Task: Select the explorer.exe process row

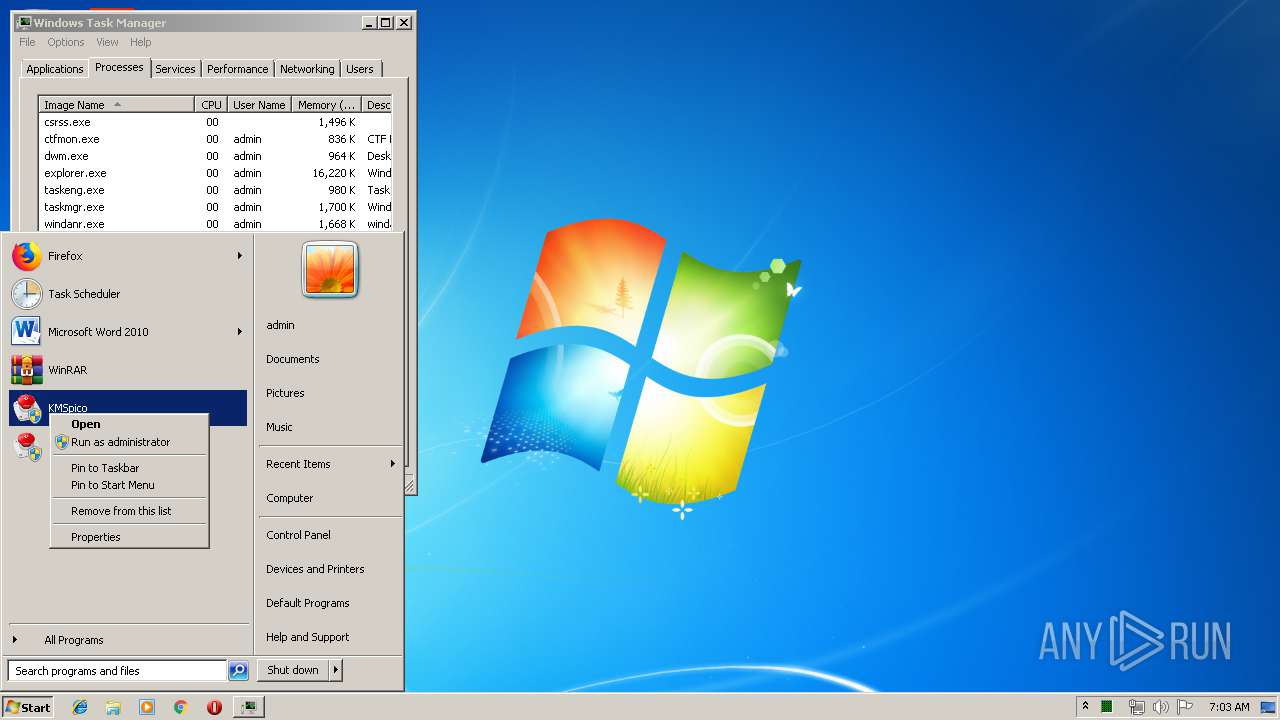Action: coord(215,173)
